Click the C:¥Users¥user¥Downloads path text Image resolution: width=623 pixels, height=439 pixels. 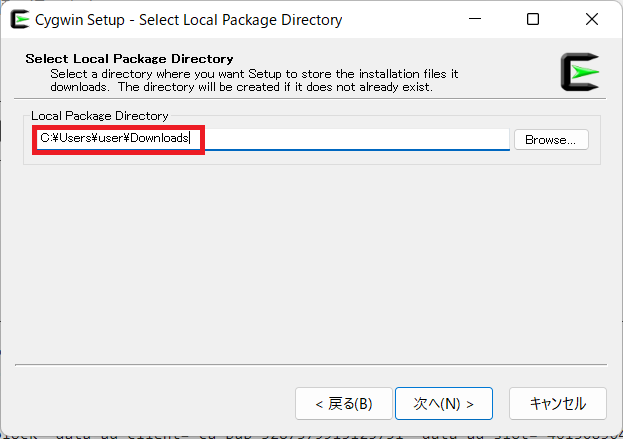pos(114,138)
